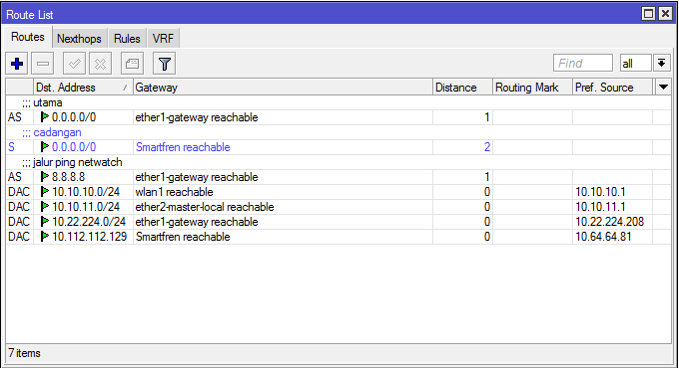
Task: Sort by Dst. Address column header
Action: click(x=83, y=87)
